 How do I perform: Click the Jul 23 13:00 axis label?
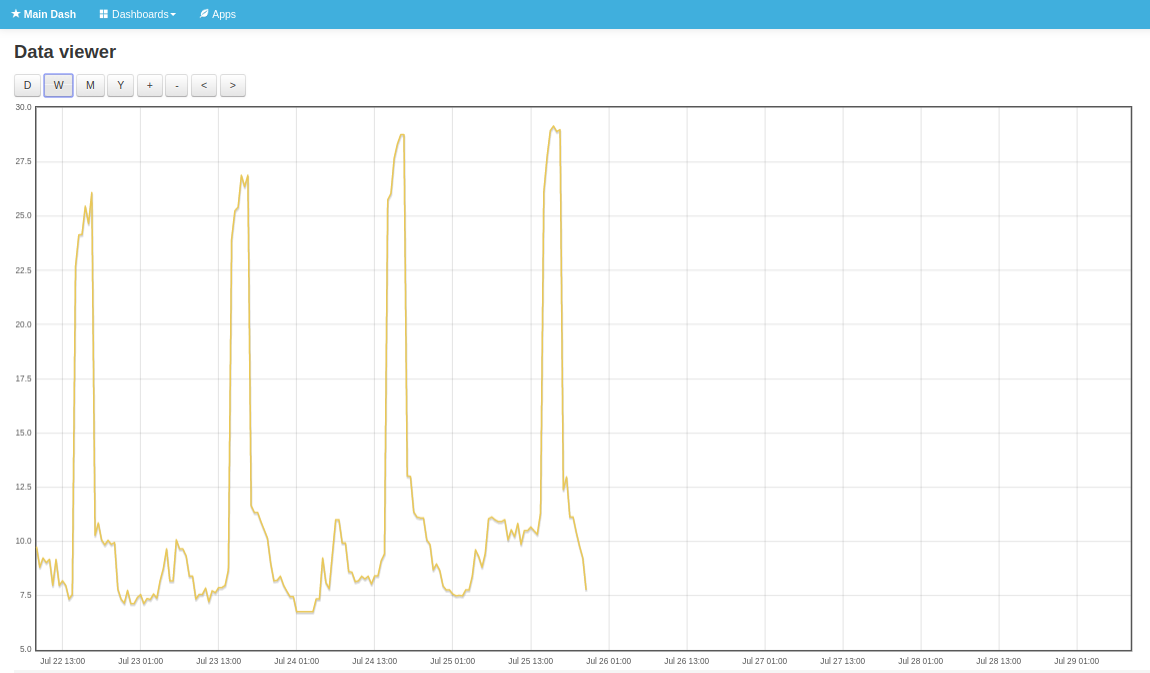coord(219,661)
